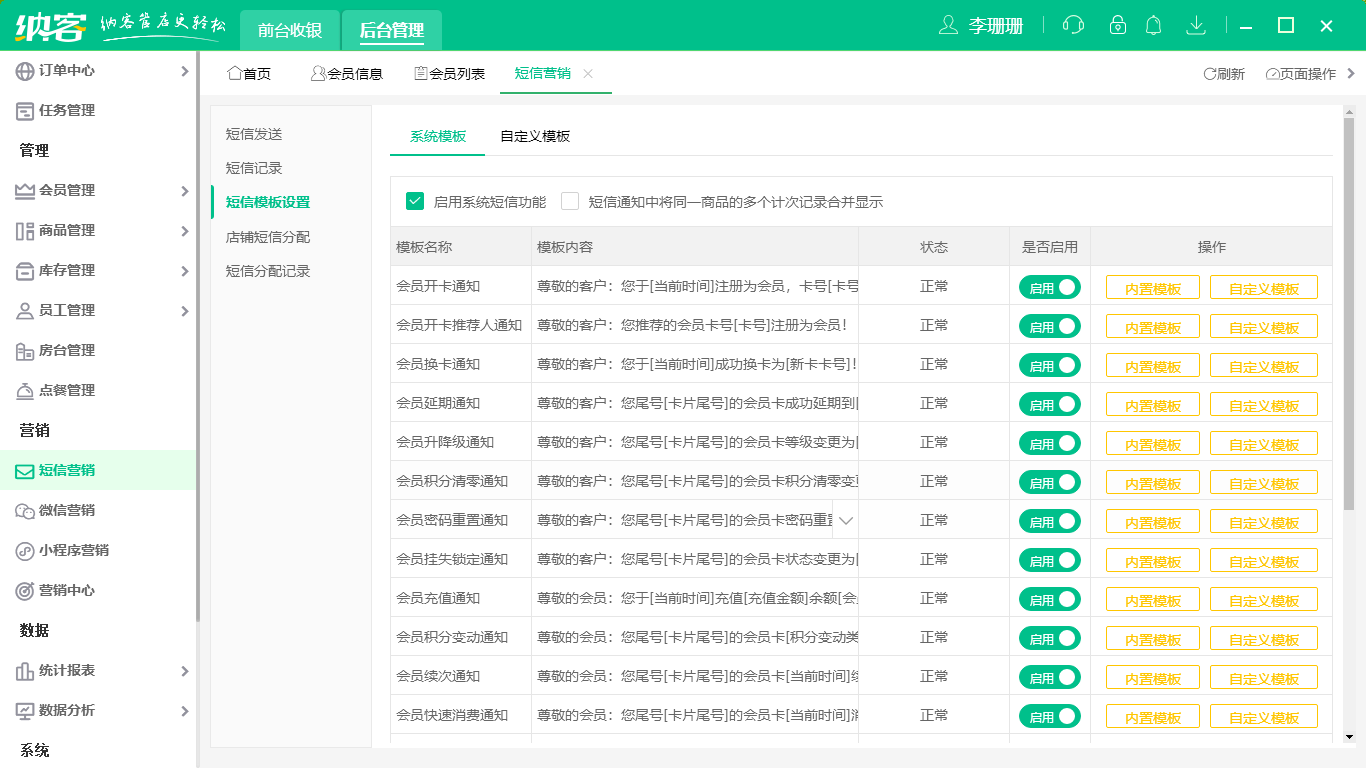
Task: Click the 会员列表 tab list icon
Action: click(421, 73)
